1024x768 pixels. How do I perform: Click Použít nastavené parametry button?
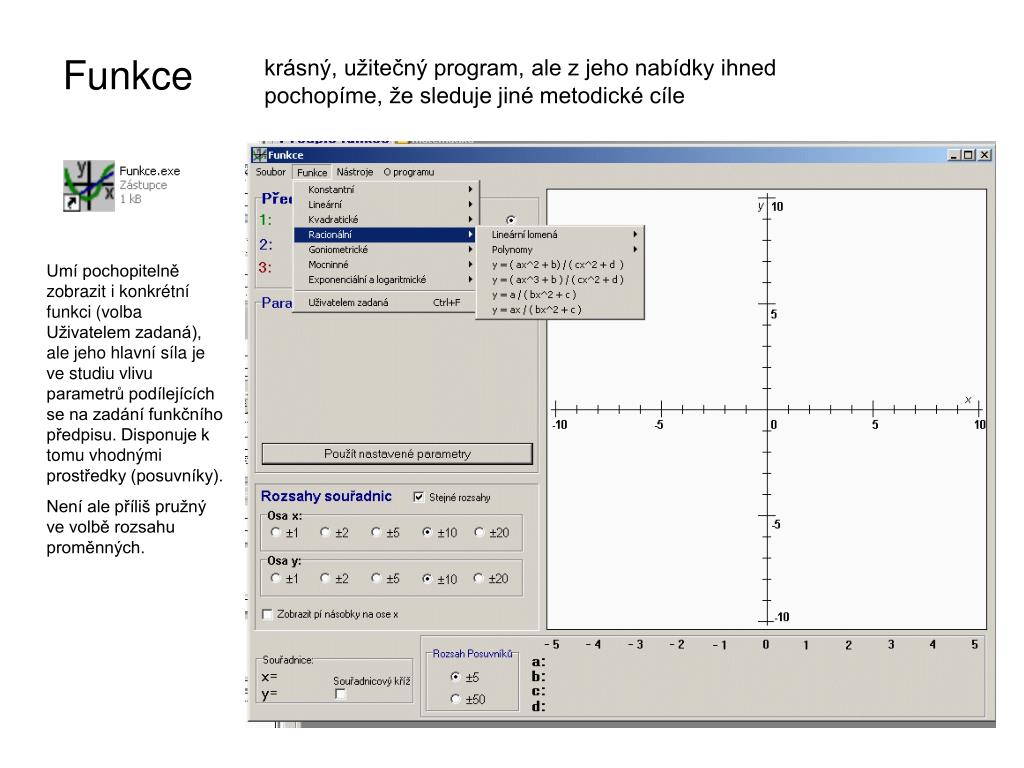coord(397,454)
